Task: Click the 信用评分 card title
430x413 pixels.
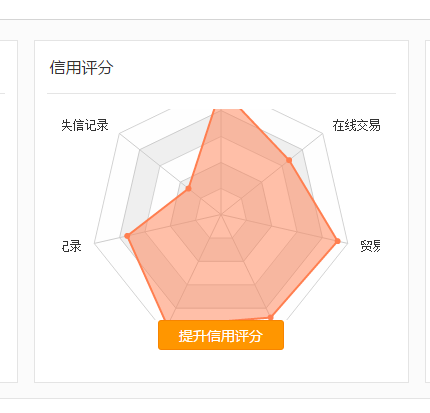Action: (81, 67)
